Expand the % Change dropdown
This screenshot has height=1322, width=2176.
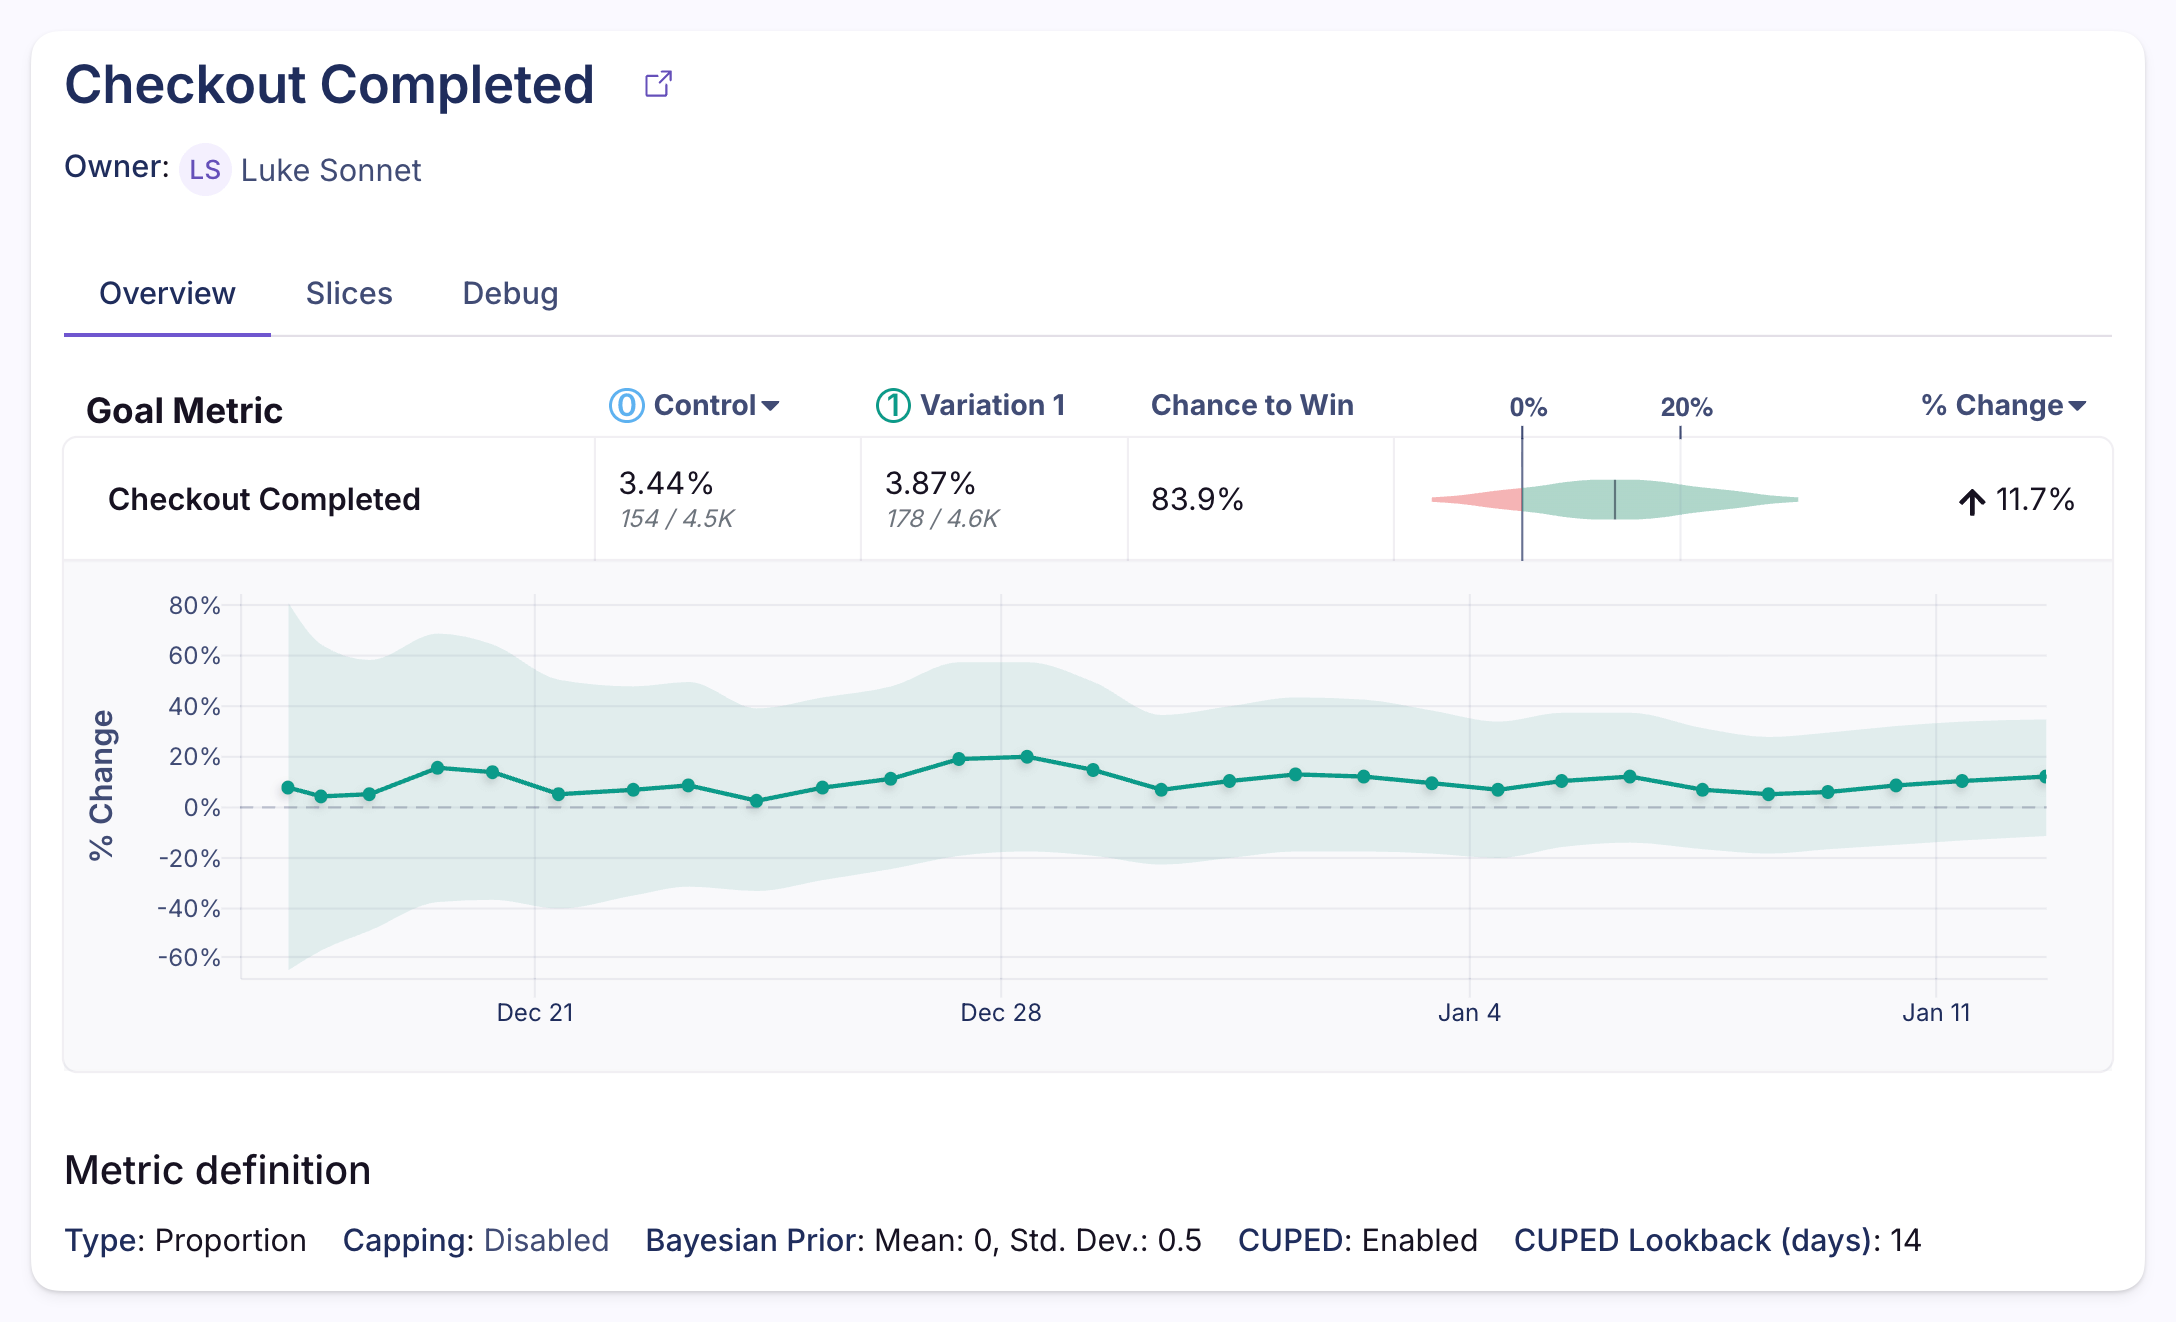pos(2077,406)
